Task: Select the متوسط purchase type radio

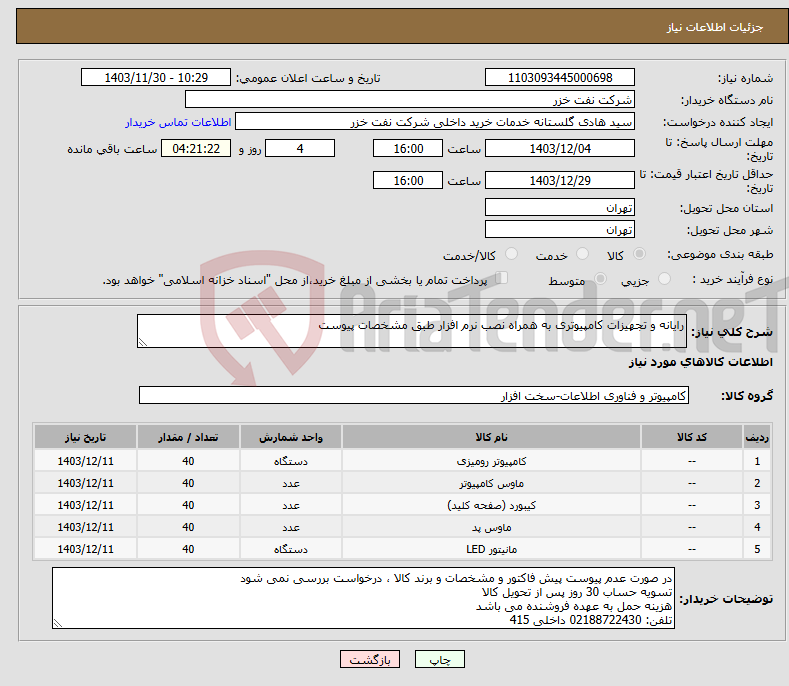Action: [600, 278]
